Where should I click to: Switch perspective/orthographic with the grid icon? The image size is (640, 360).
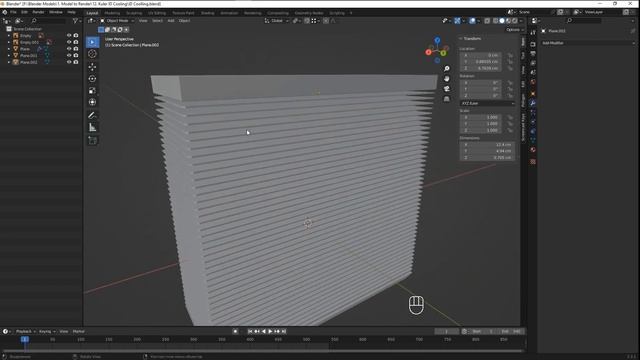click(447, 99)
